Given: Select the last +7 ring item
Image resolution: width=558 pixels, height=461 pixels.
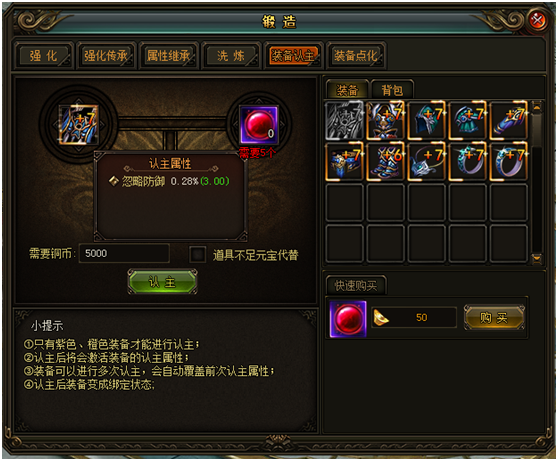Looking at the screenshot, I should pos(508,161).
